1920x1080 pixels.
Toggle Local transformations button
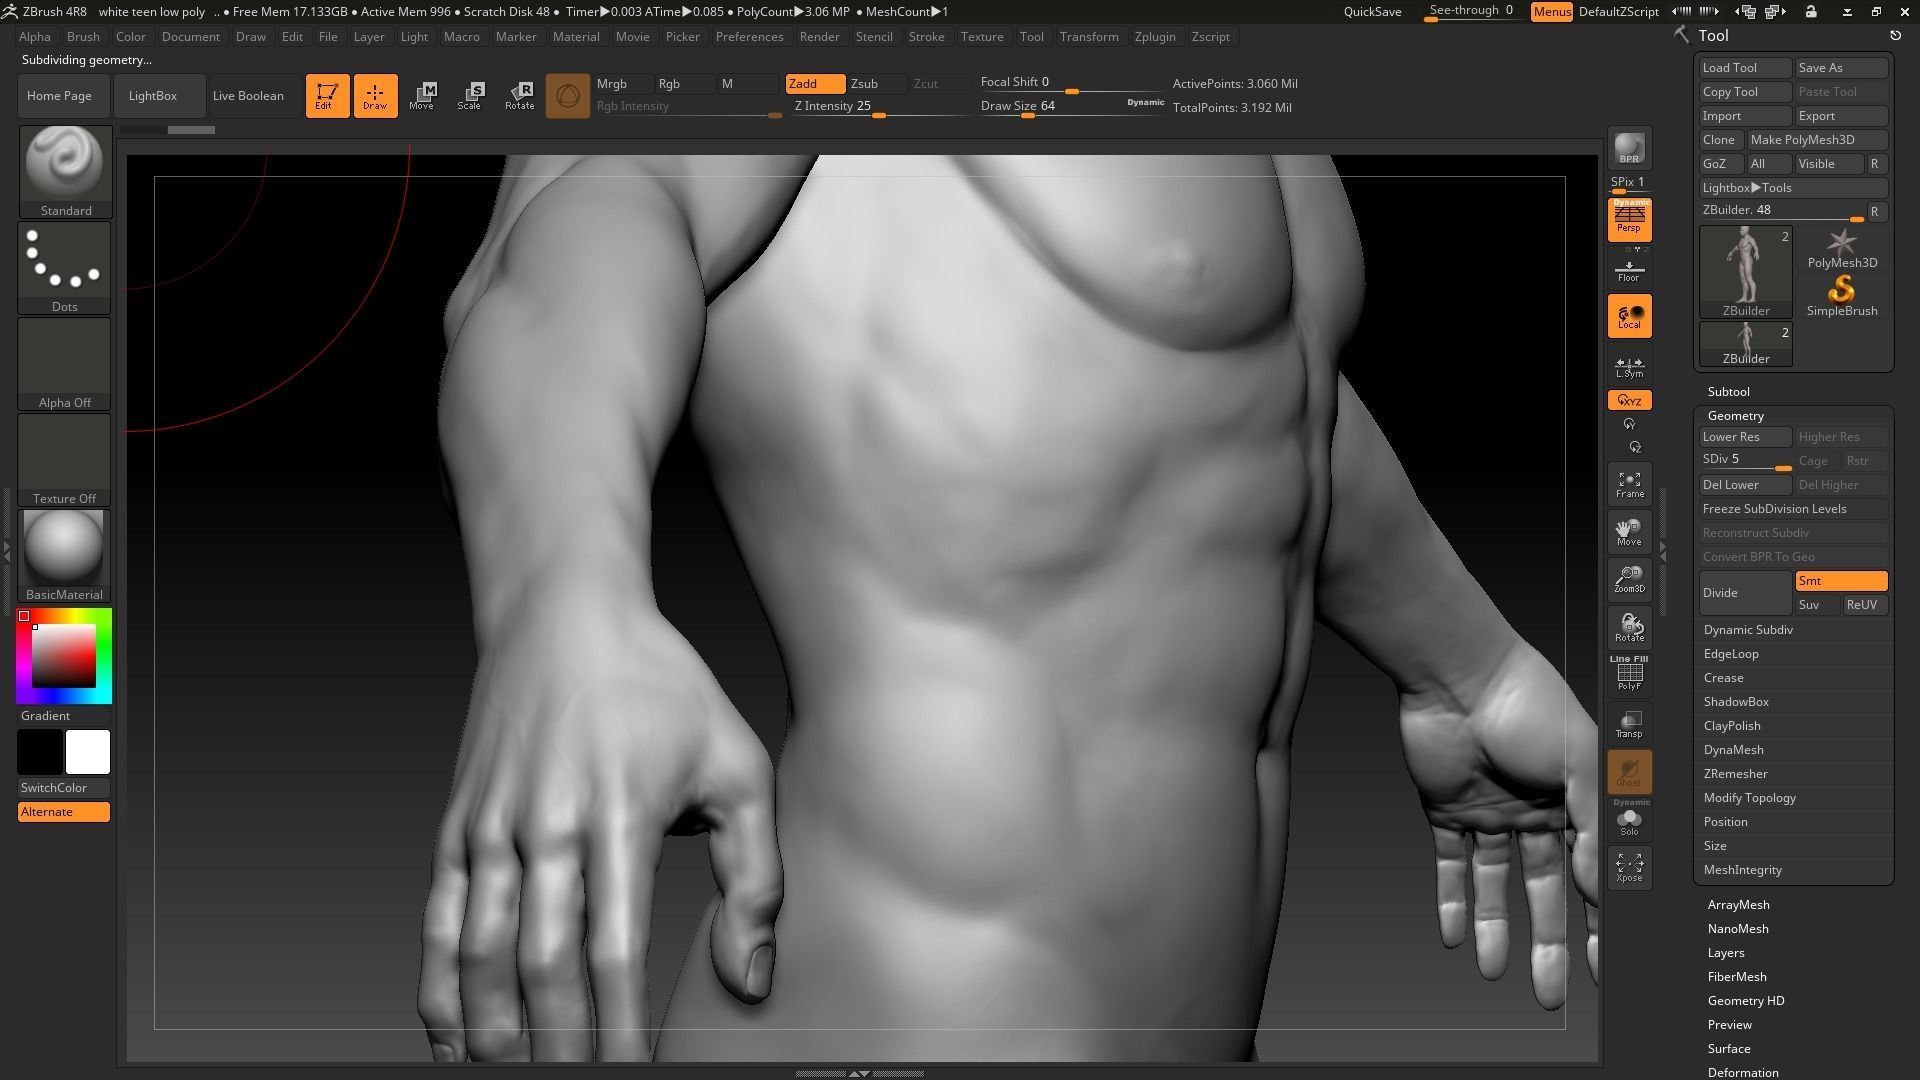(x=1629, y=316)
